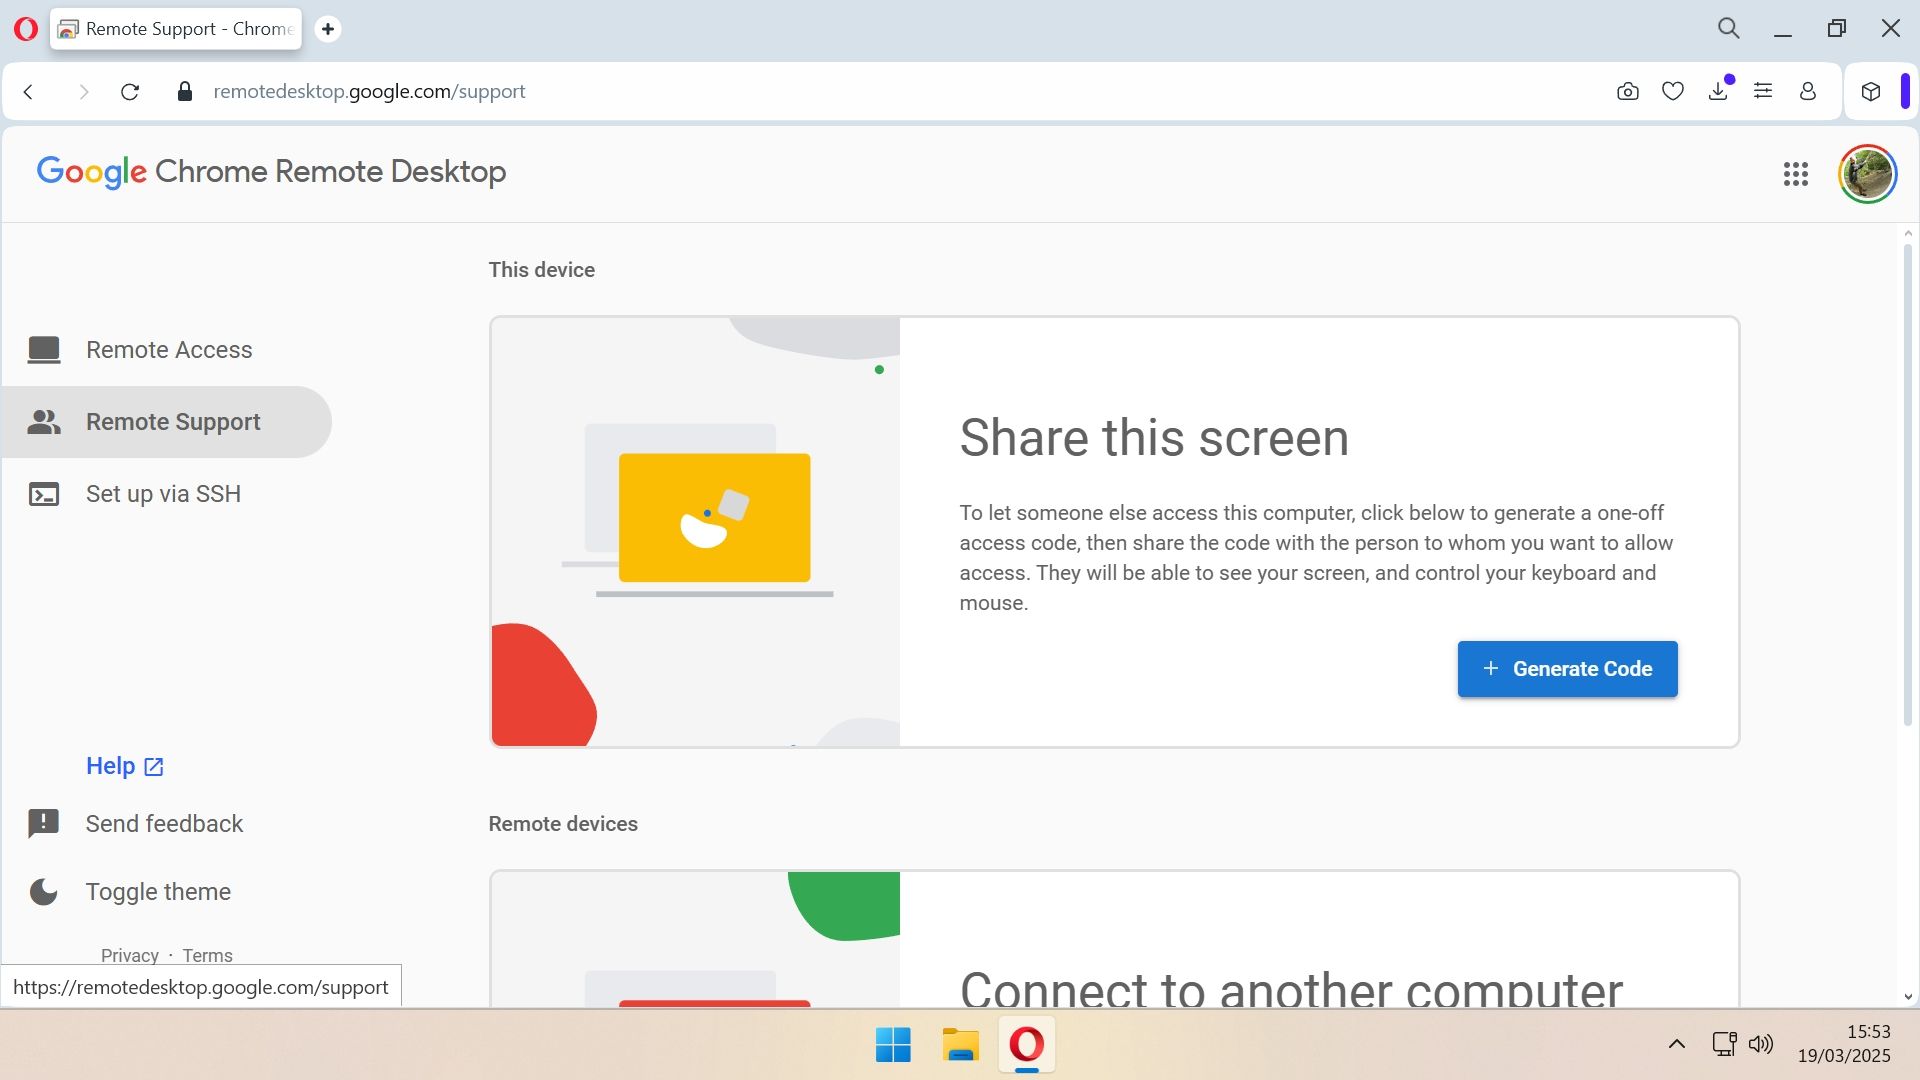The width and height of the screenshot is (1920, 1080).
Task: Toggle dark theme with the moon icon
Action: pyautogui.click(x=44, y=891)
